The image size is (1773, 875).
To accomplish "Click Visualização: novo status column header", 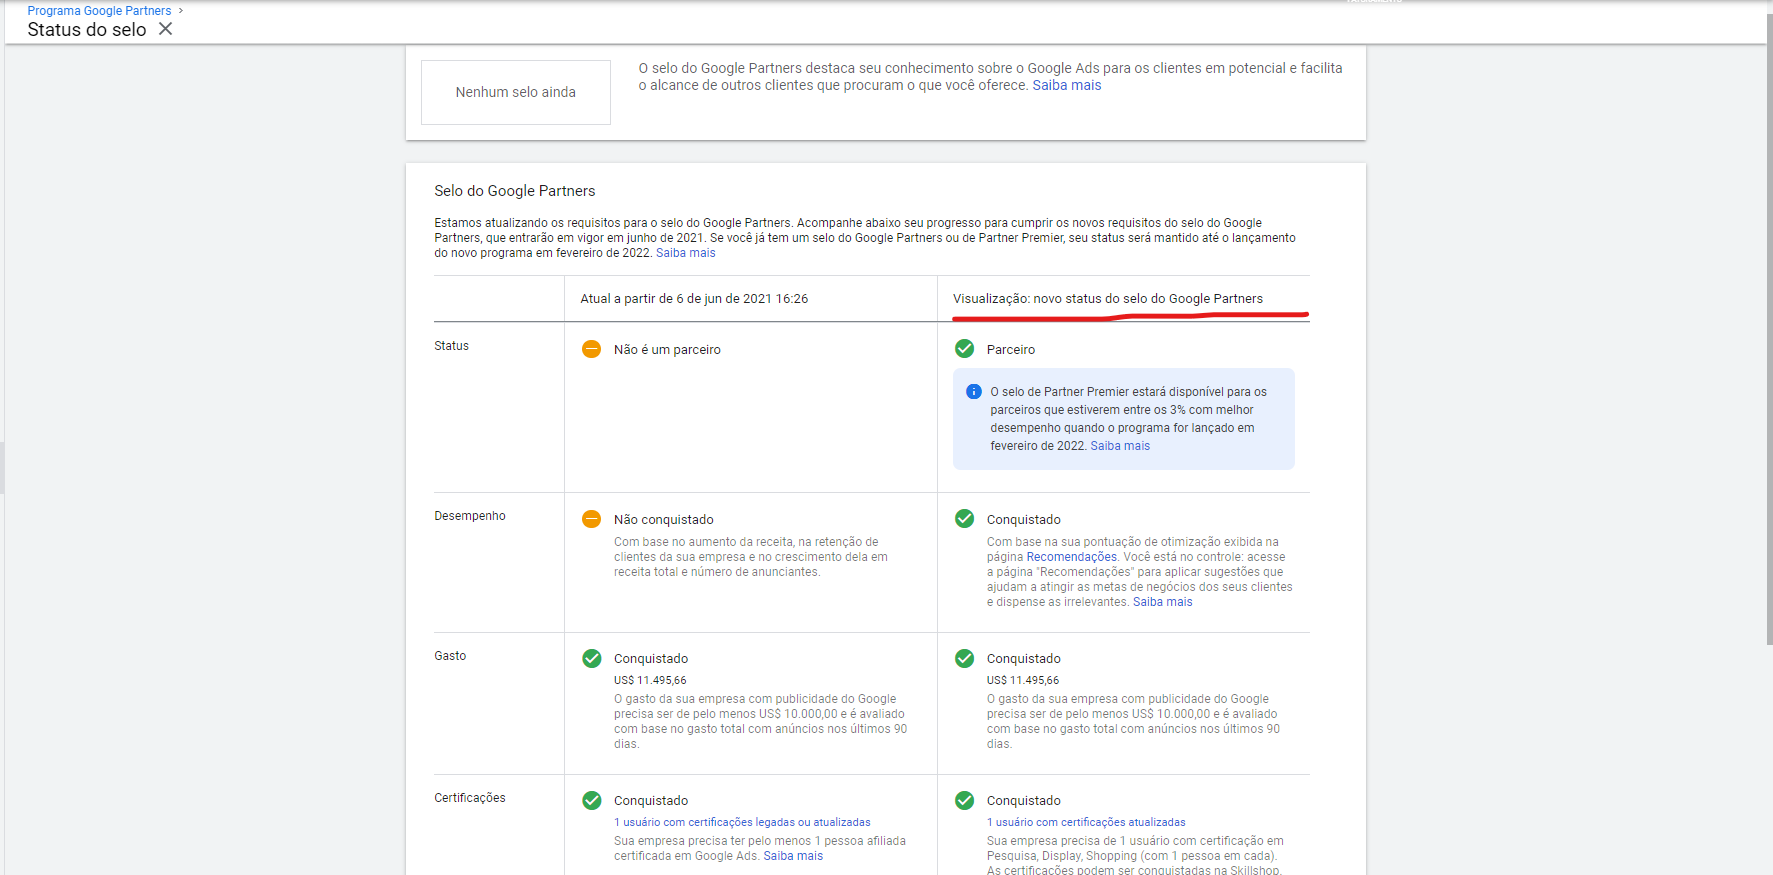I will [1108, 299].
